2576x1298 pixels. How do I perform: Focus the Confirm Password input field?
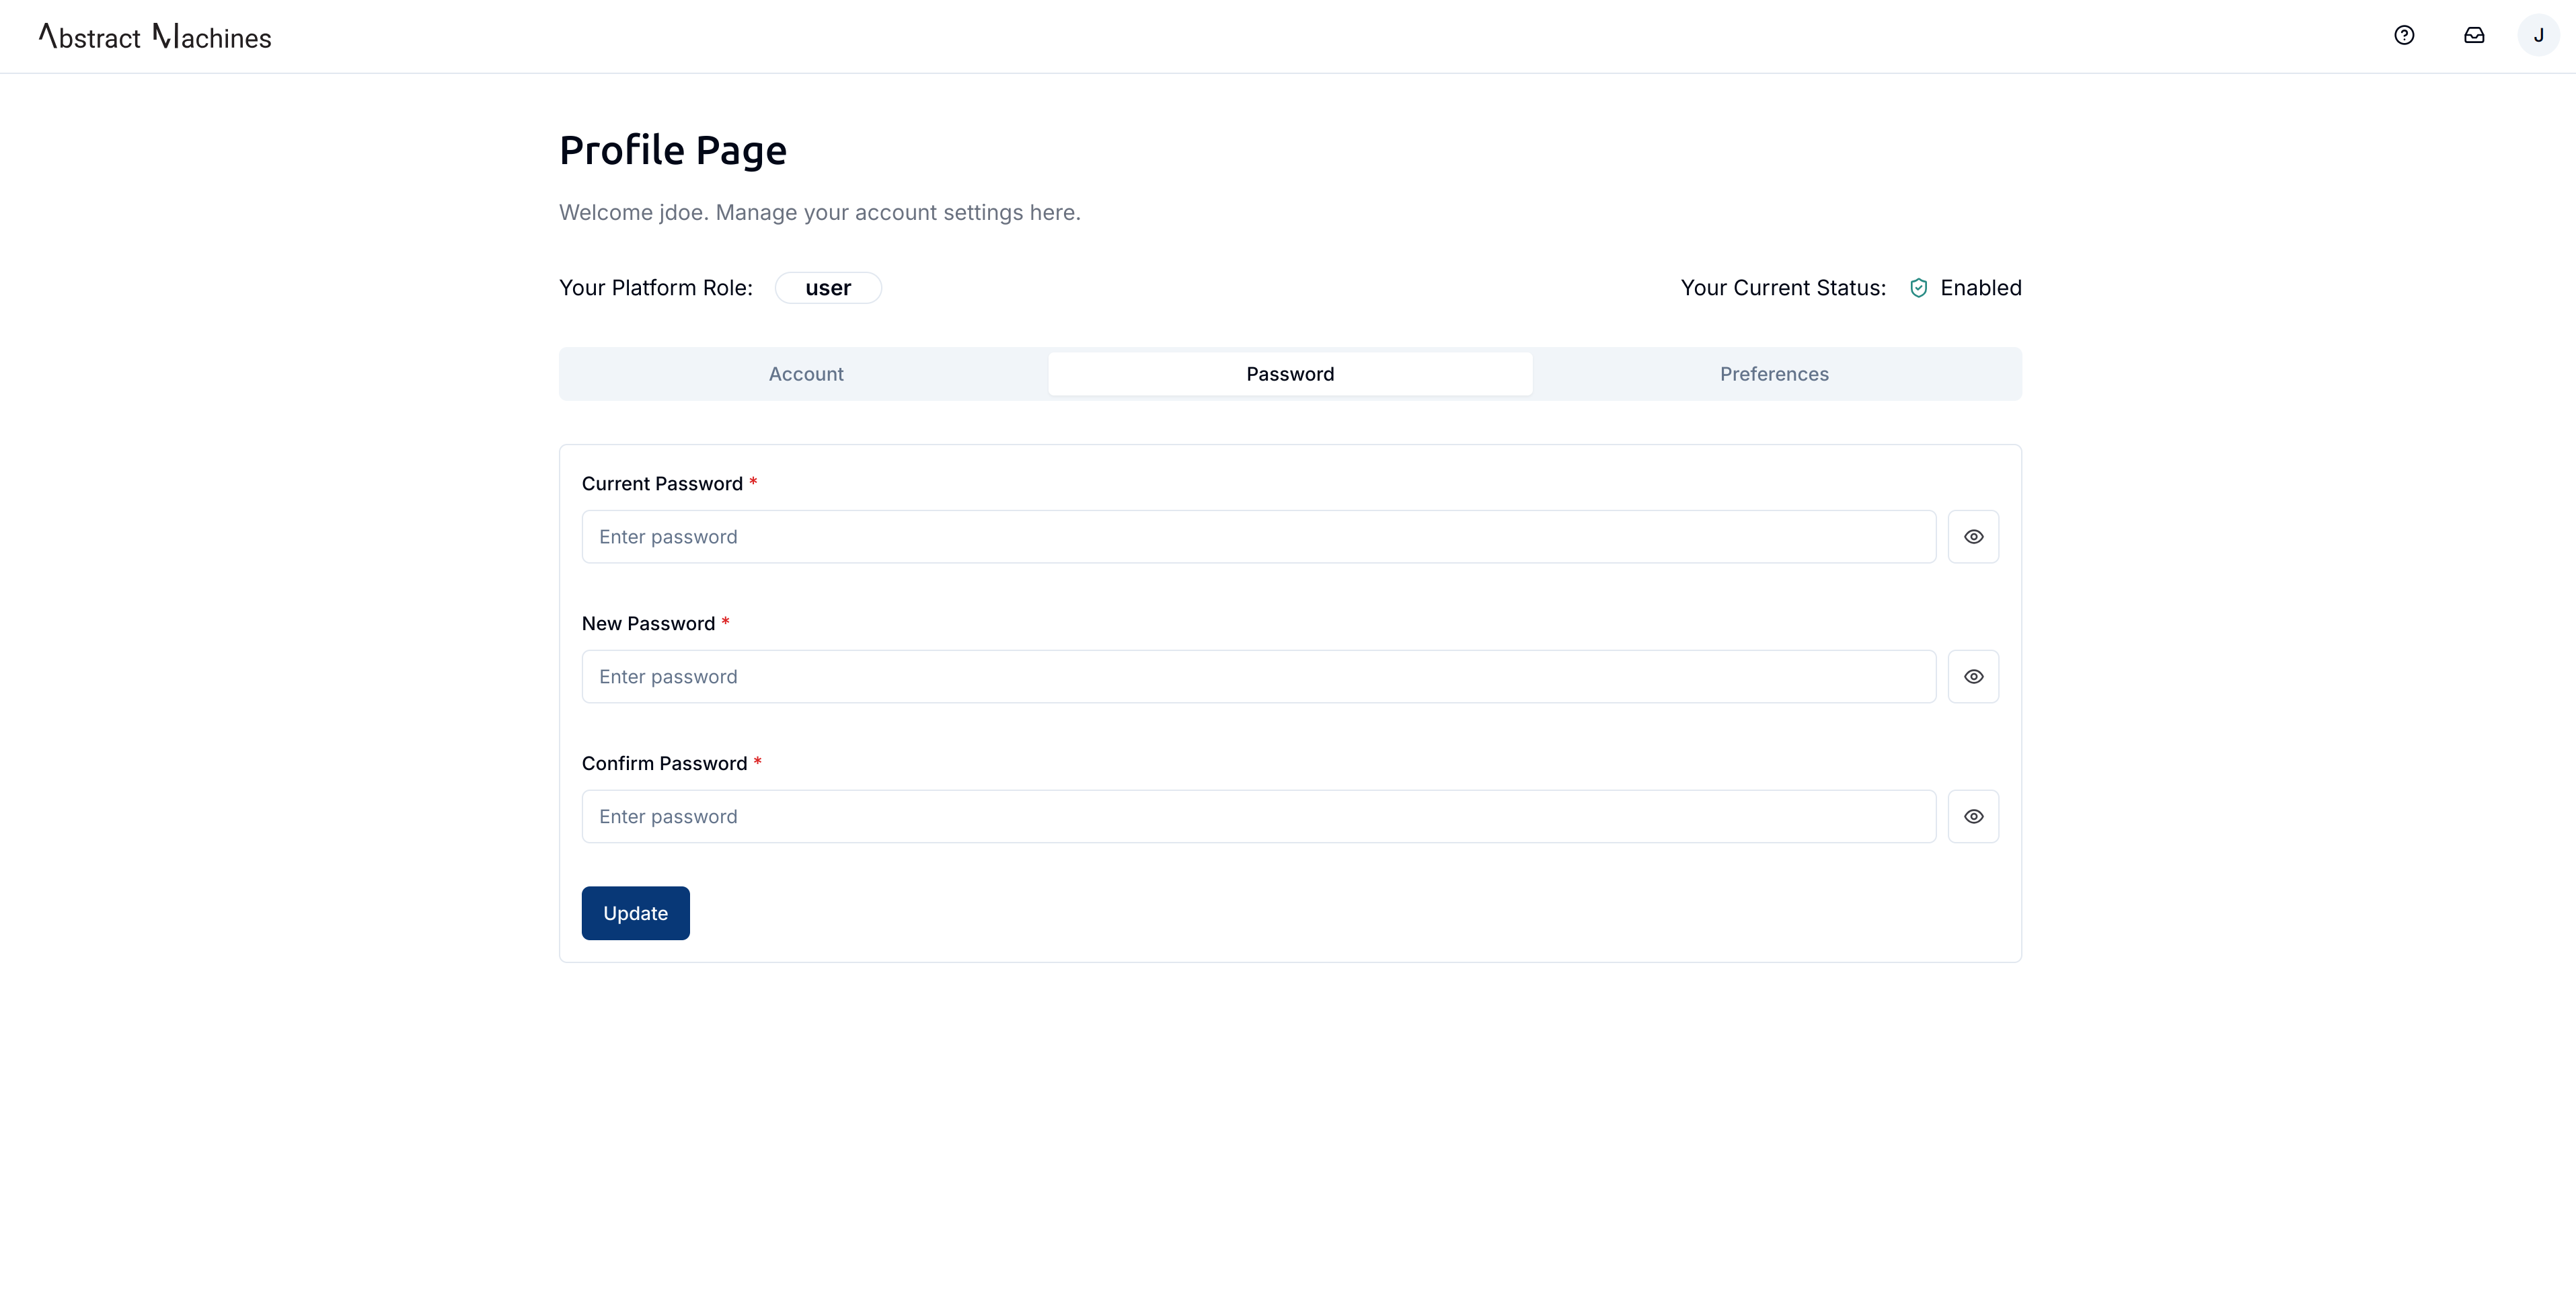click(1259, 817)
